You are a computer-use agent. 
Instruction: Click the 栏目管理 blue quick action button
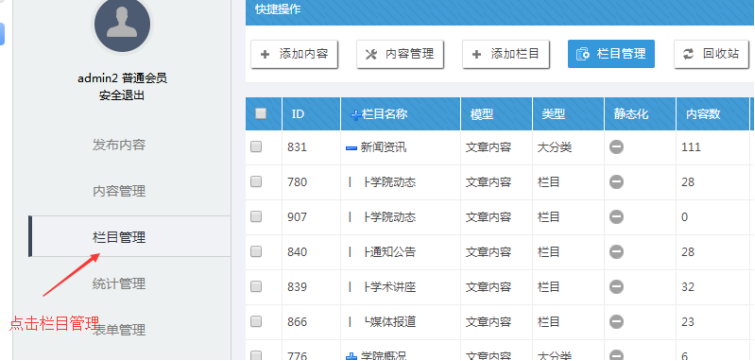[611, 54]
